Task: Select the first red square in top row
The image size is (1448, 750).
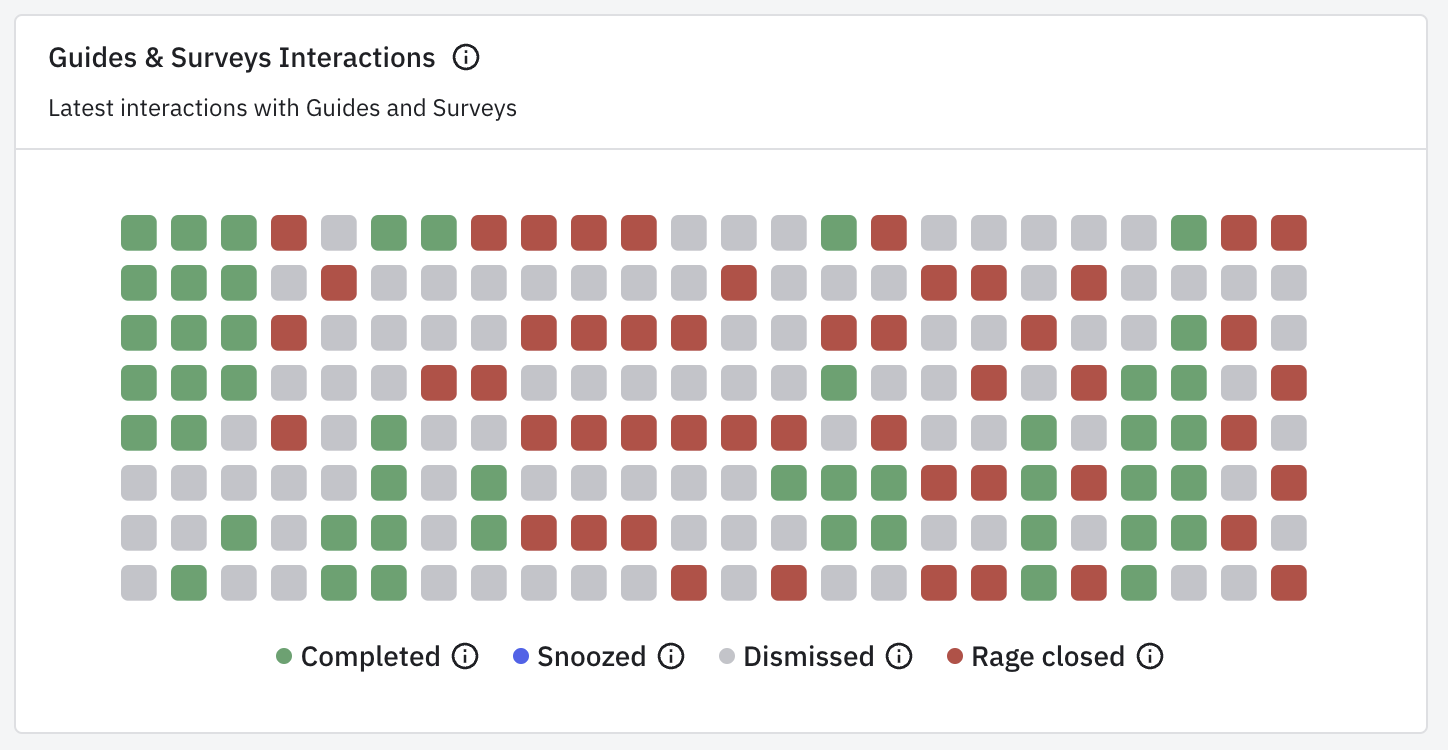Action: [x=289, y=233]
